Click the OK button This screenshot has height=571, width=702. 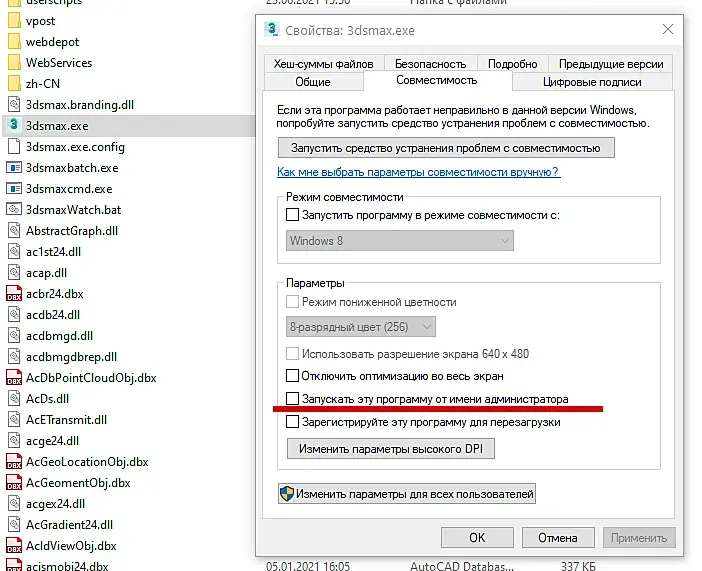[477, 537]
